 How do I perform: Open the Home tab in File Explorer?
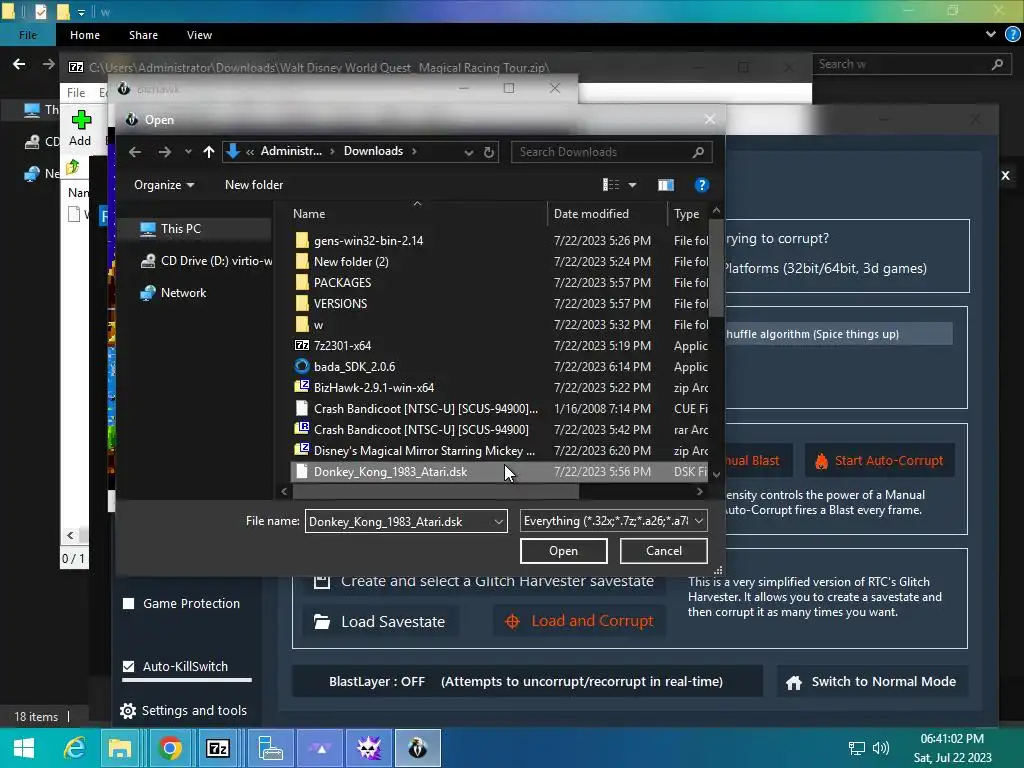pos(85,35)
